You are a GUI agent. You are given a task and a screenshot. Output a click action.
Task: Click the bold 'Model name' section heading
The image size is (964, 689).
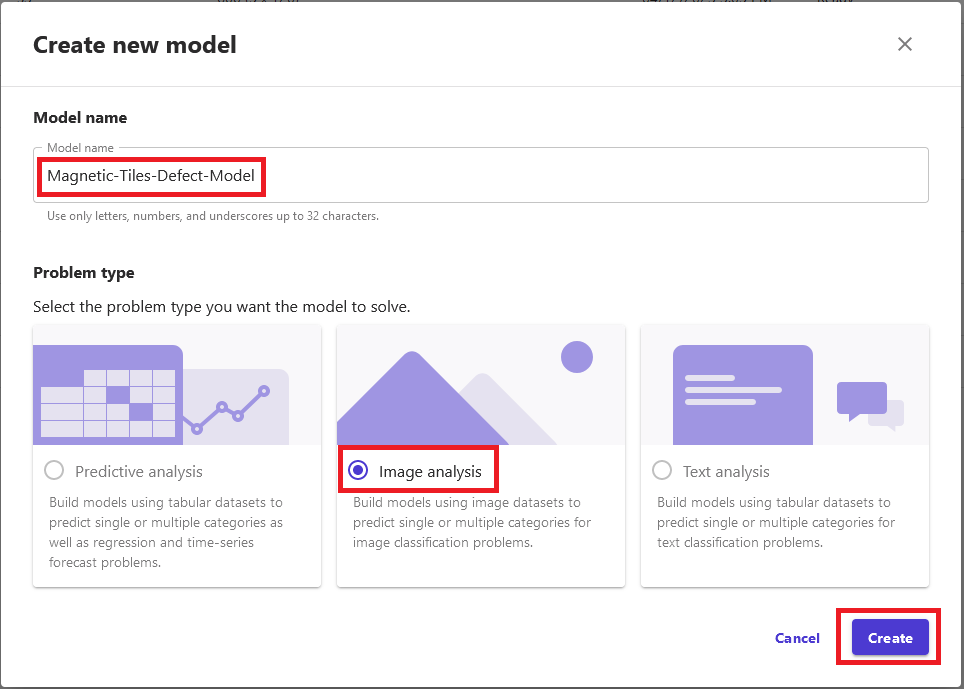tap(80, 117)
